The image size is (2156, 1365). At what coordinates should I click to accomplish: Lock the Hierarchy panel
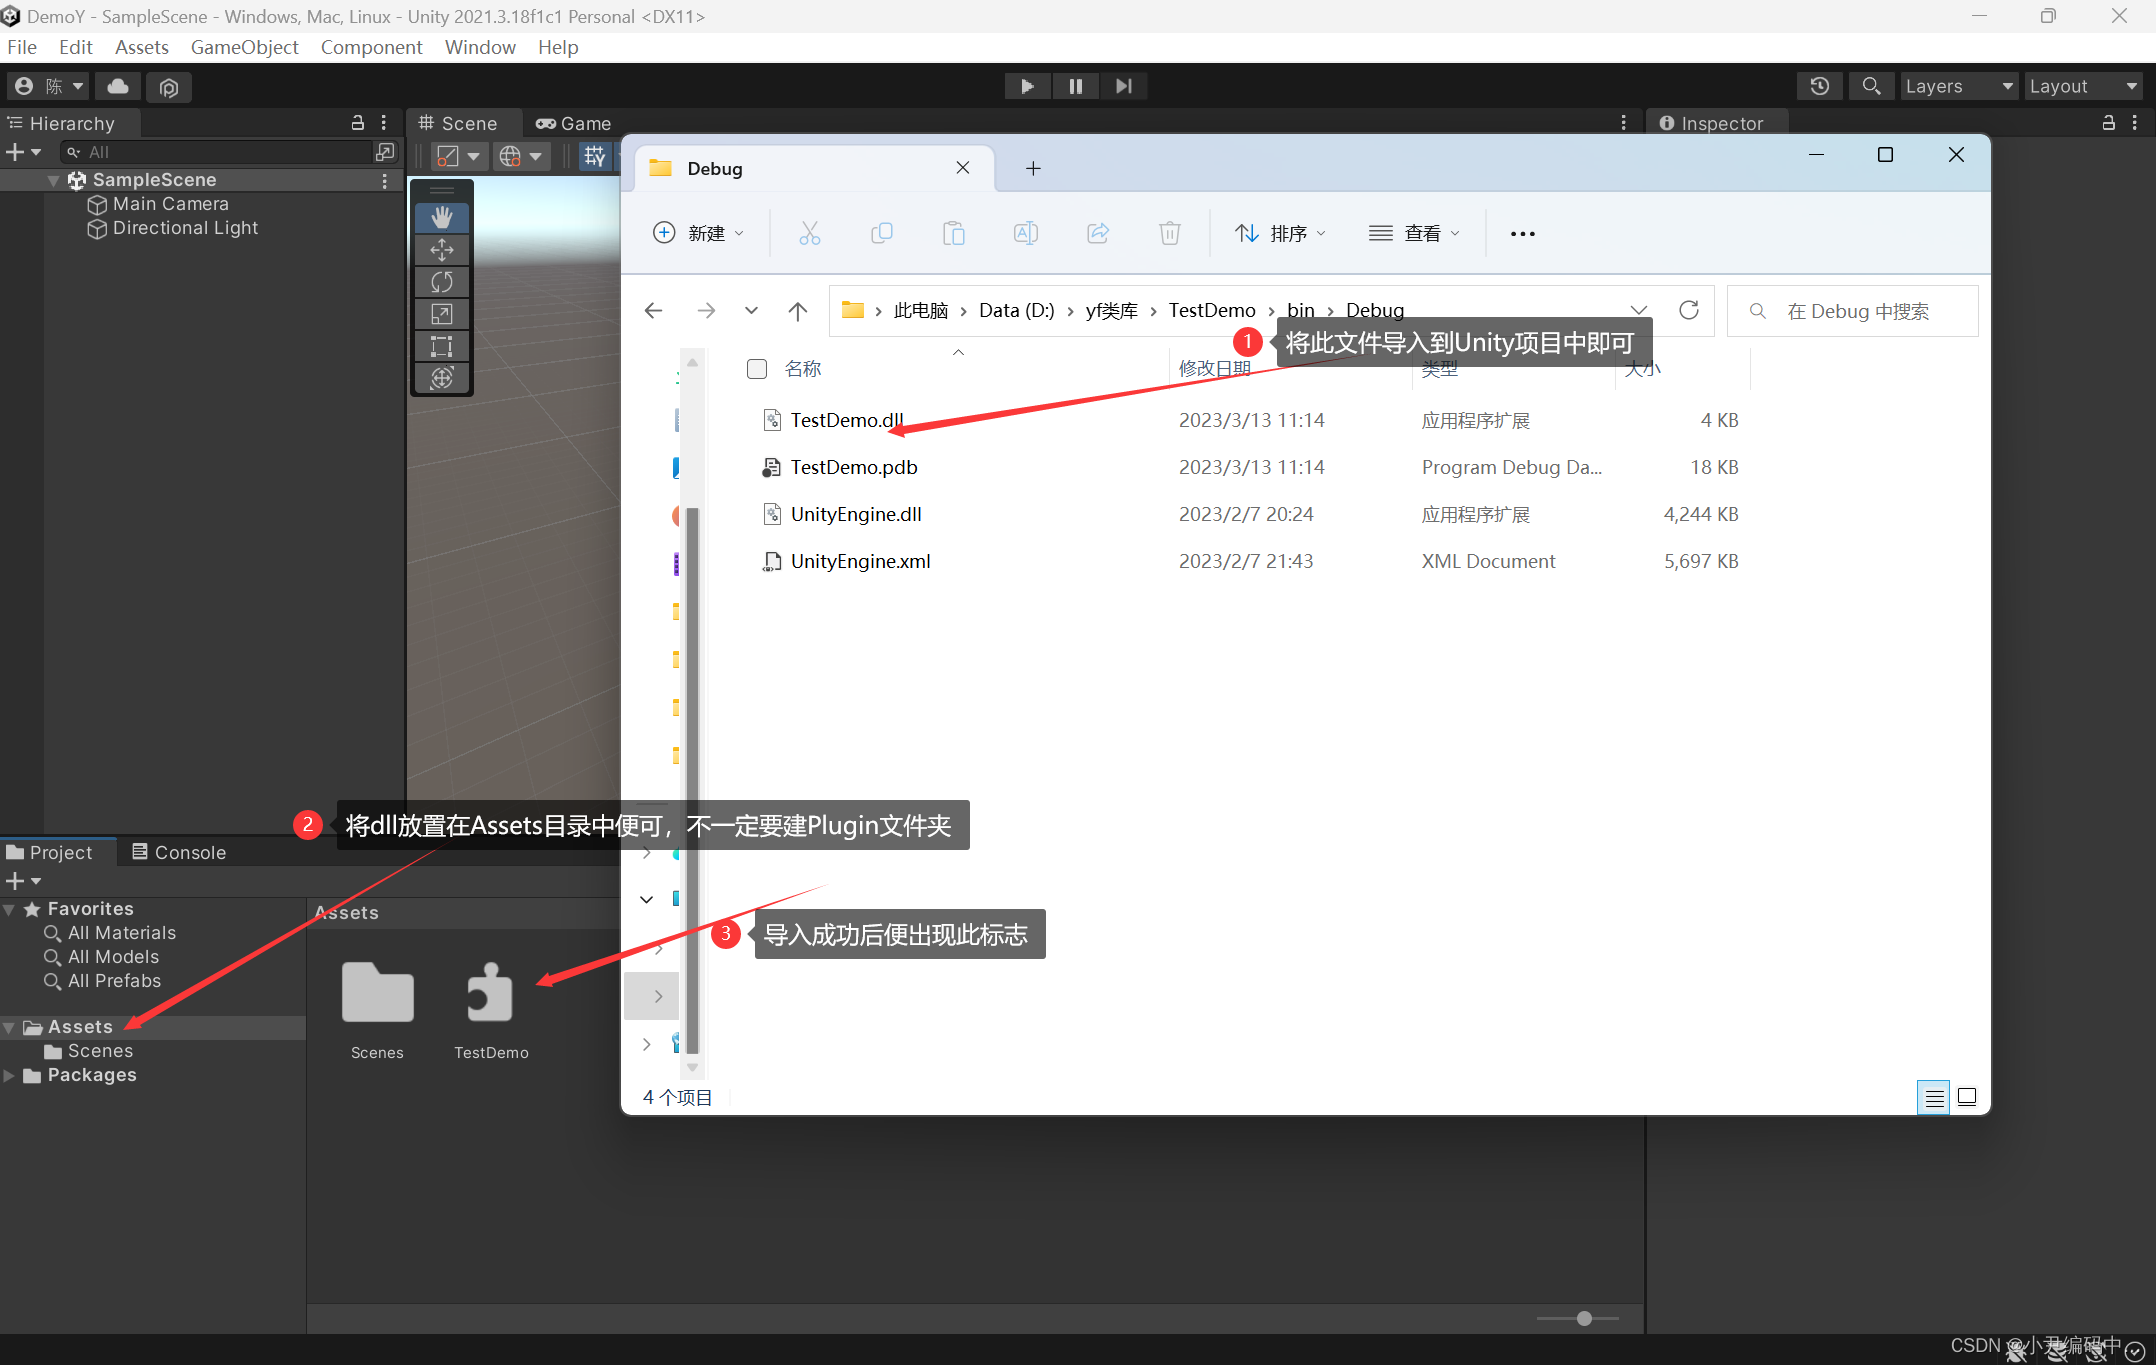point(357,122)
